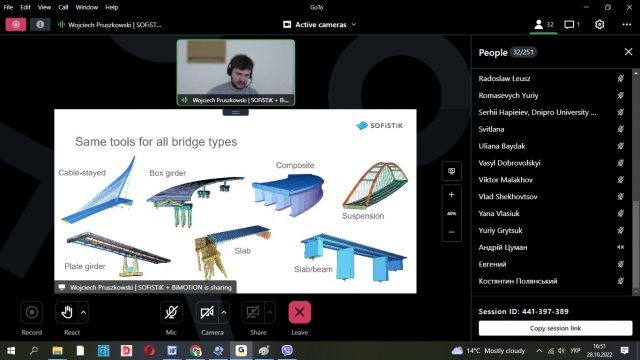Click the Record button icon
640x360 pixels.
tap(31, 312)
